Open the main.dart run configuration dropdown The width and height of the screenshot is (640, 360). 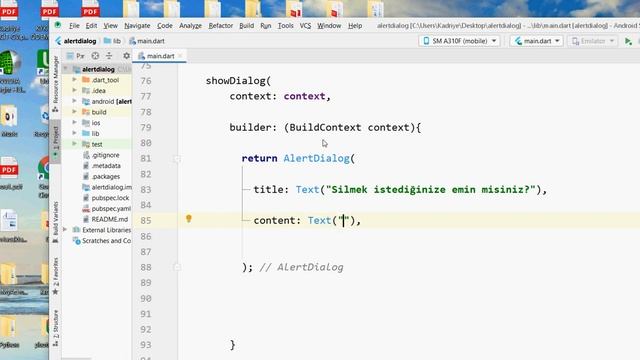point(537,41)
